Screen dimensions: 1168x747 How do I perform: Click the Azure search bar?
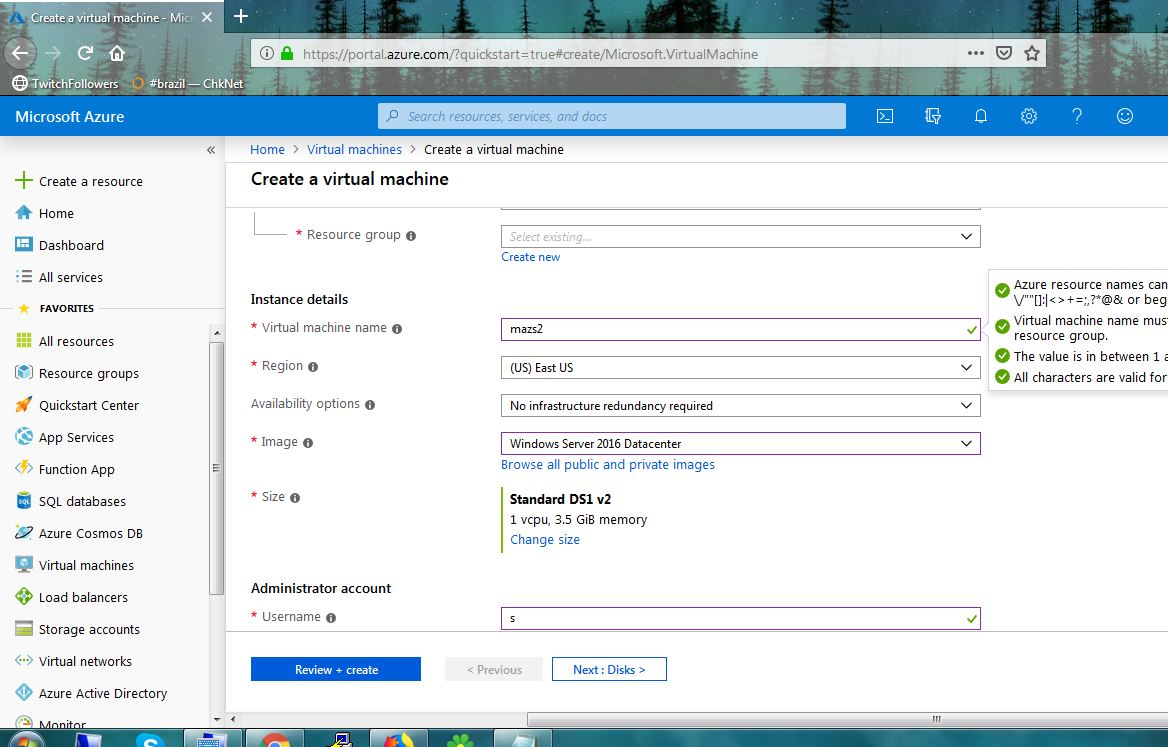612,116
